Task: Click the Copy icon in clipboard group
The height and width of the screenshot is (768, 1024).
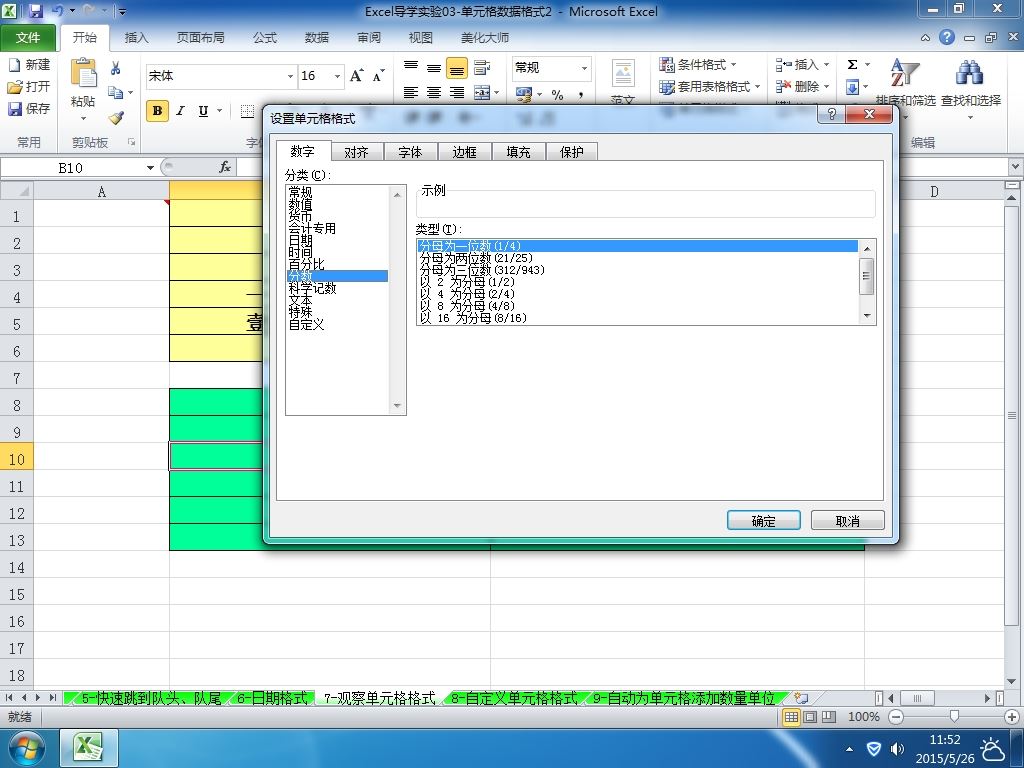Action: 116,93
